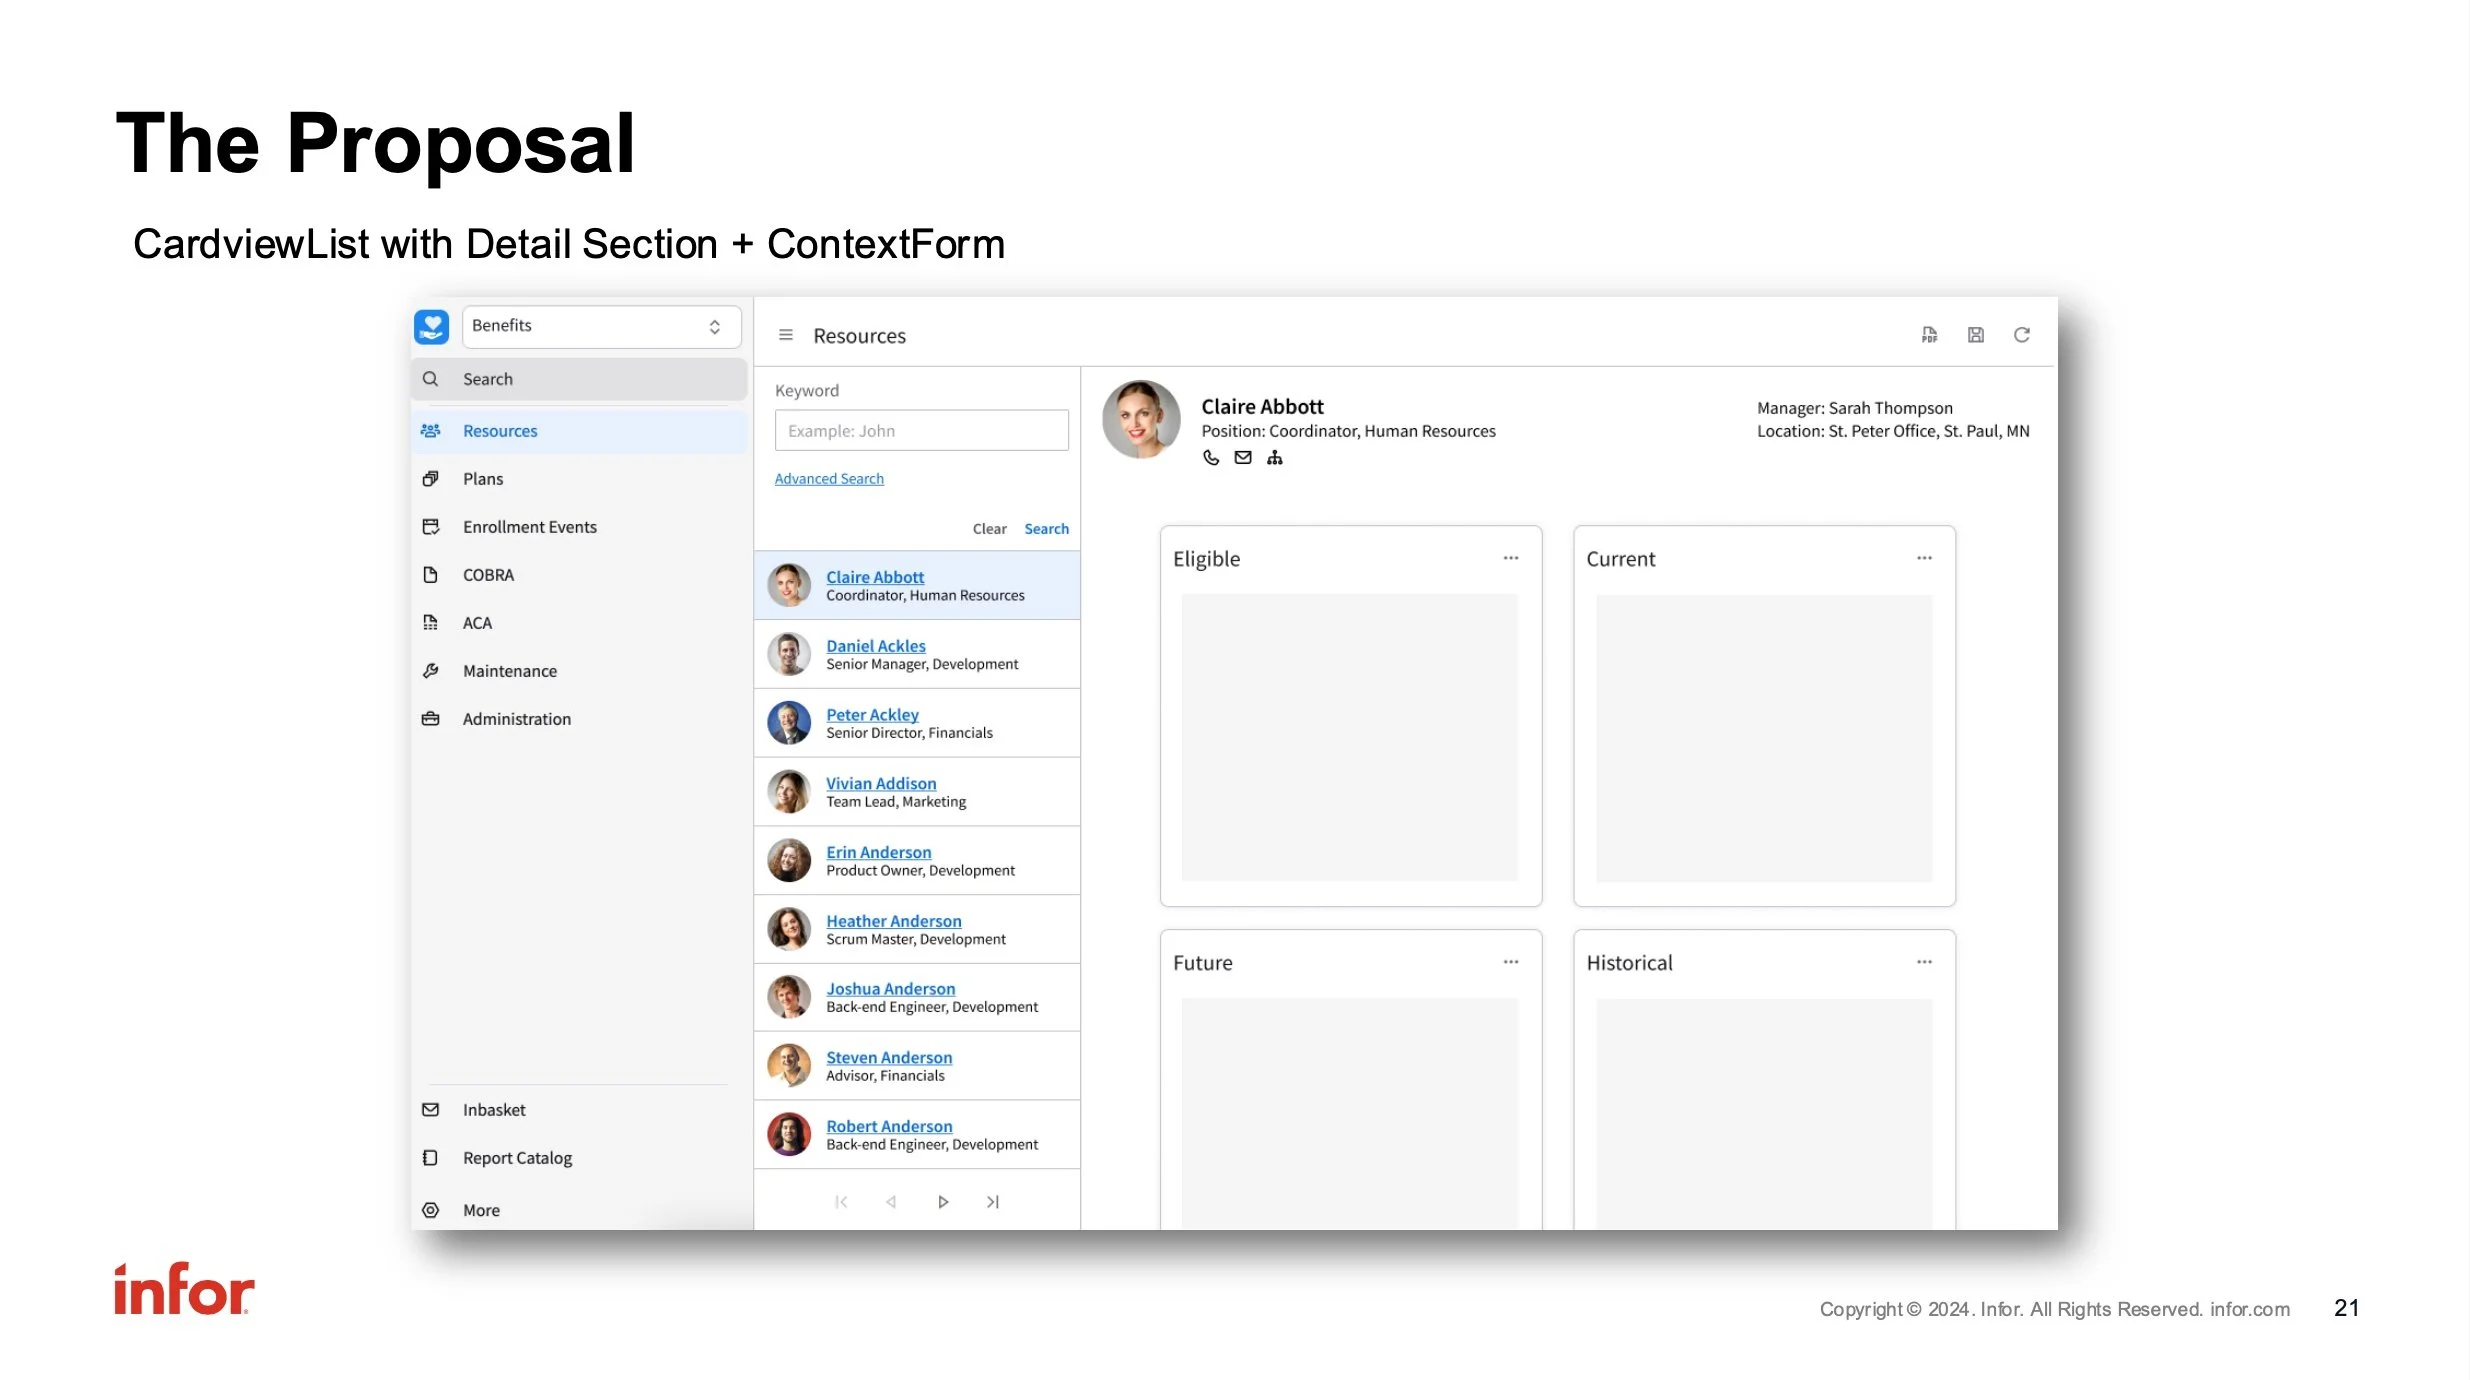Click email icon under Claire Abbott
The image size is (2470, 1380).
(x=1243, y=458)
